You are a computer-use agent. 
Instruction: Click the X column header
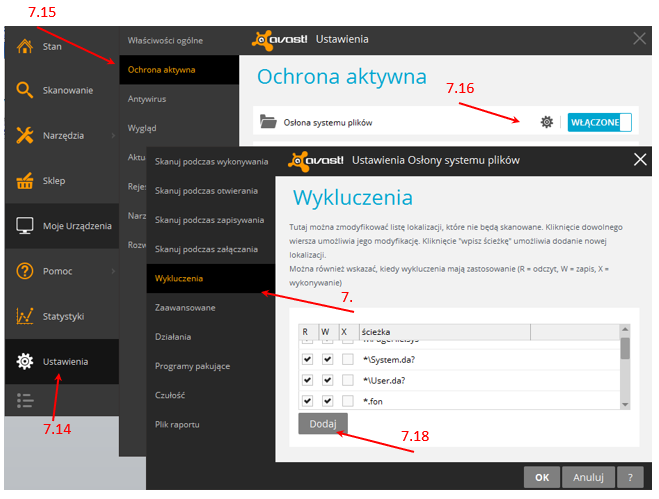pyautogui.click(x=349, y=332)
